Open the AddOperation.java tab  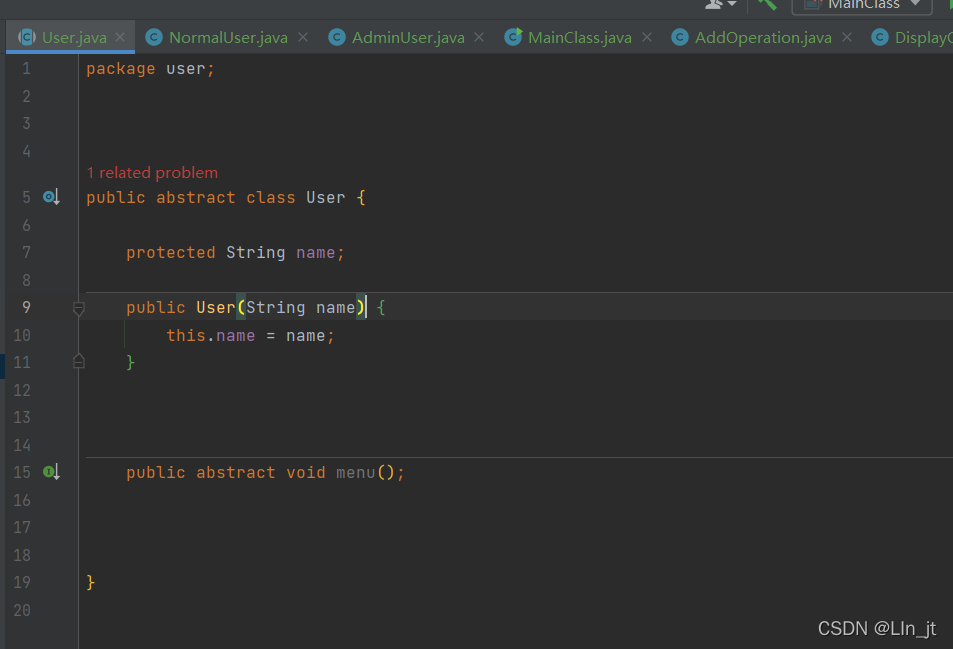tap(763, 38)
